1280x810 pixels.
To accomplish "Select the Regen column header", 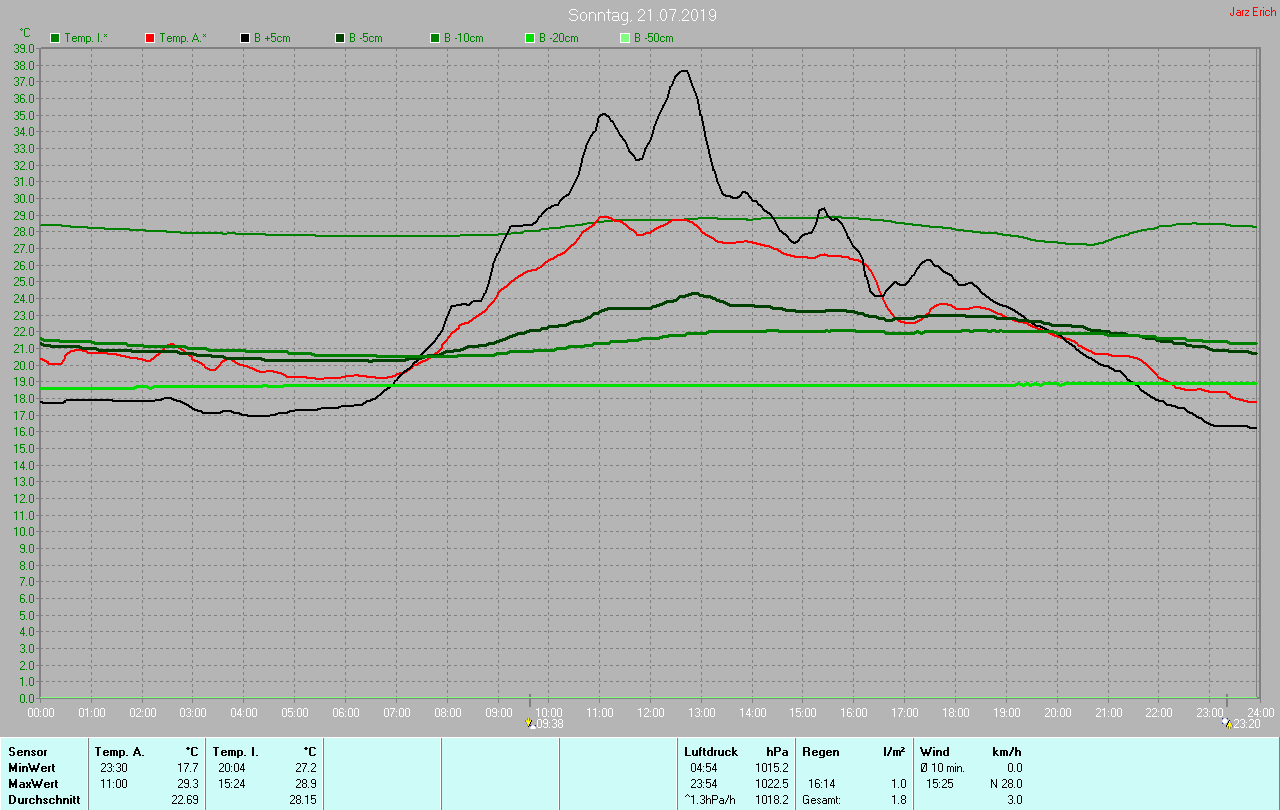I will [x=821, y=751].
